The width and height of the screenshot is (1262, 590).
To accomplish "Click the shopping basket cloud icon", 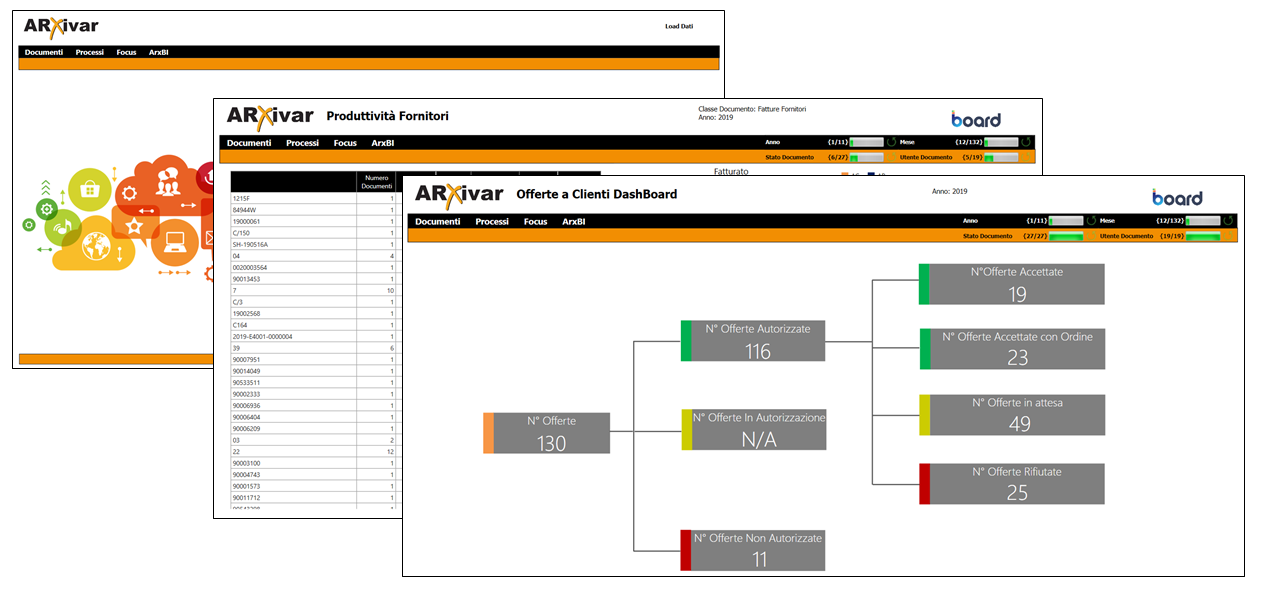I will click(x=89, y=188).
